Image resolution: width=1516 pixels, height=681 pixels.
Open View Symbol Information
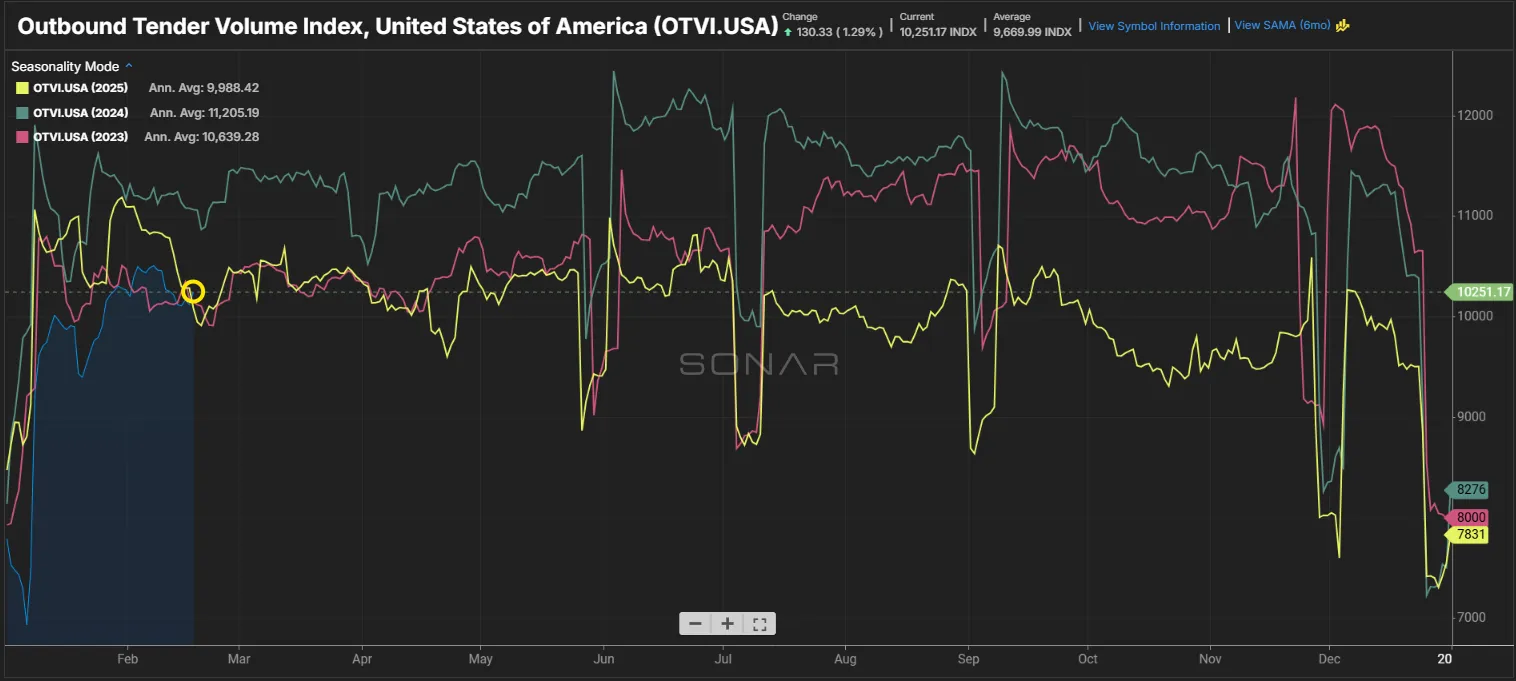(1154, 25)
